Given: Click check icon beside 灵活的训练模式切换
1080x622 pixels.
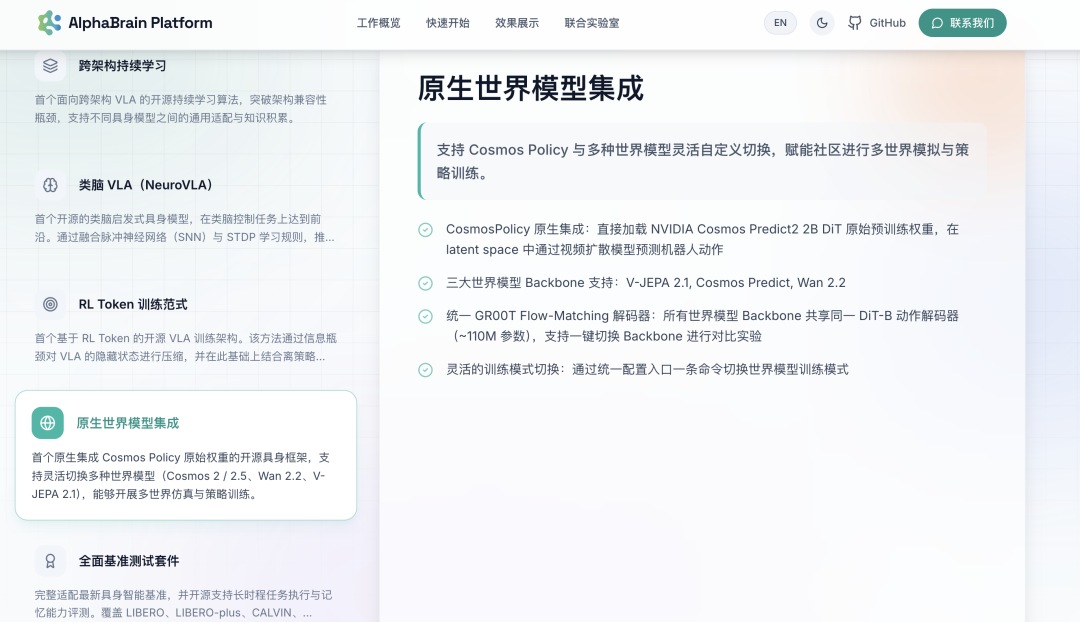Looking at the screenshot, I should 425,370.
